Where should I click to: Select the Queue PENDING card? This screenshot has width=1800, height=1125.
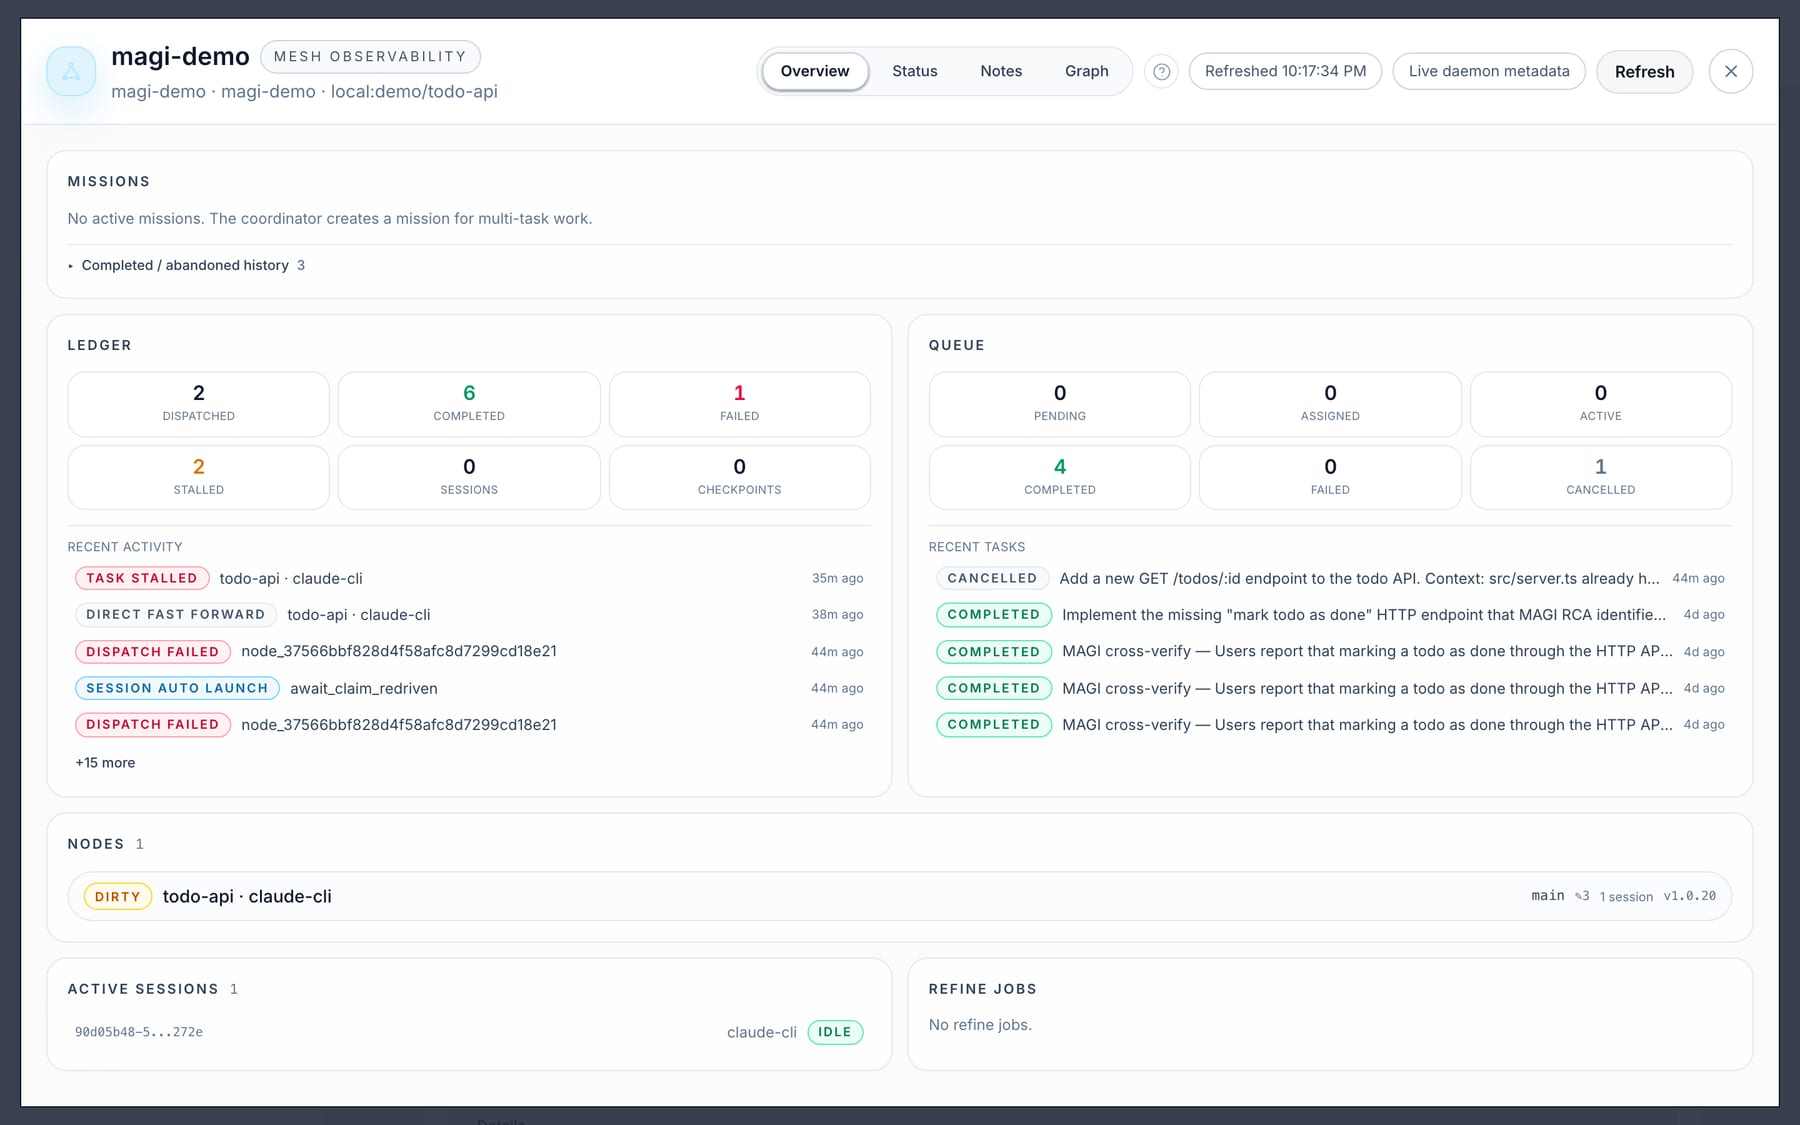(1060, 404)
